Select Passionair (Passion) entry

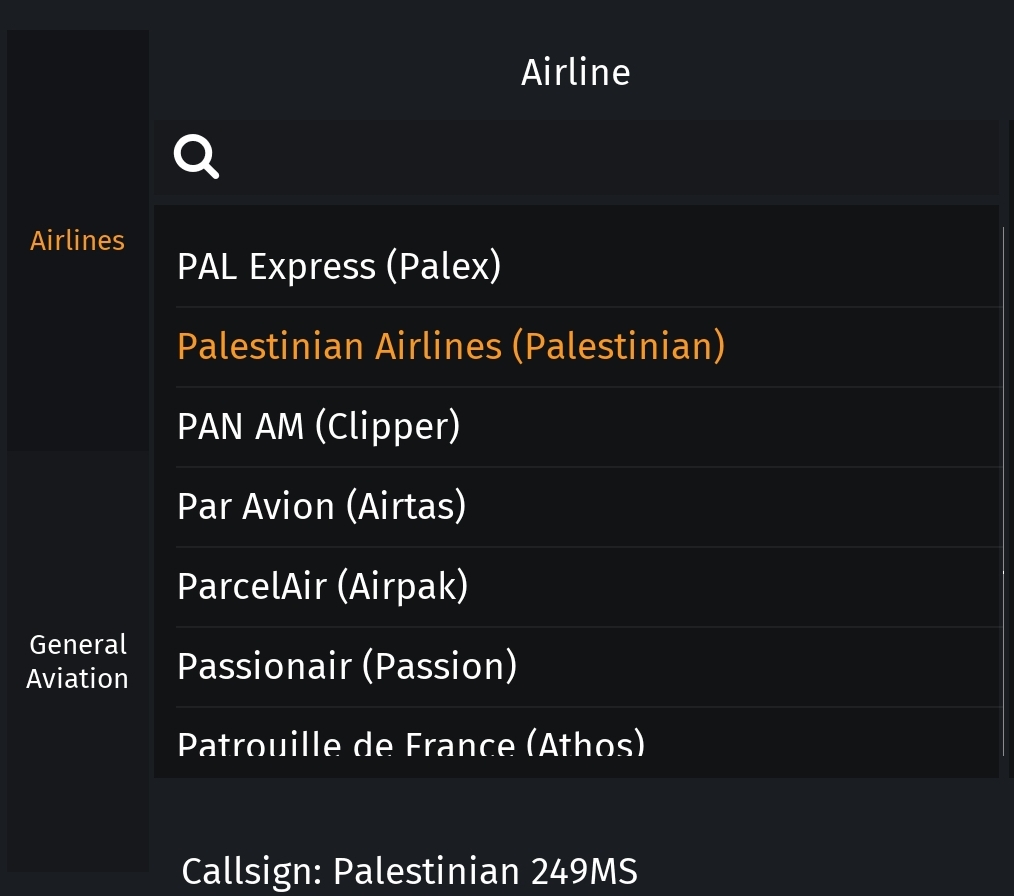346,666
